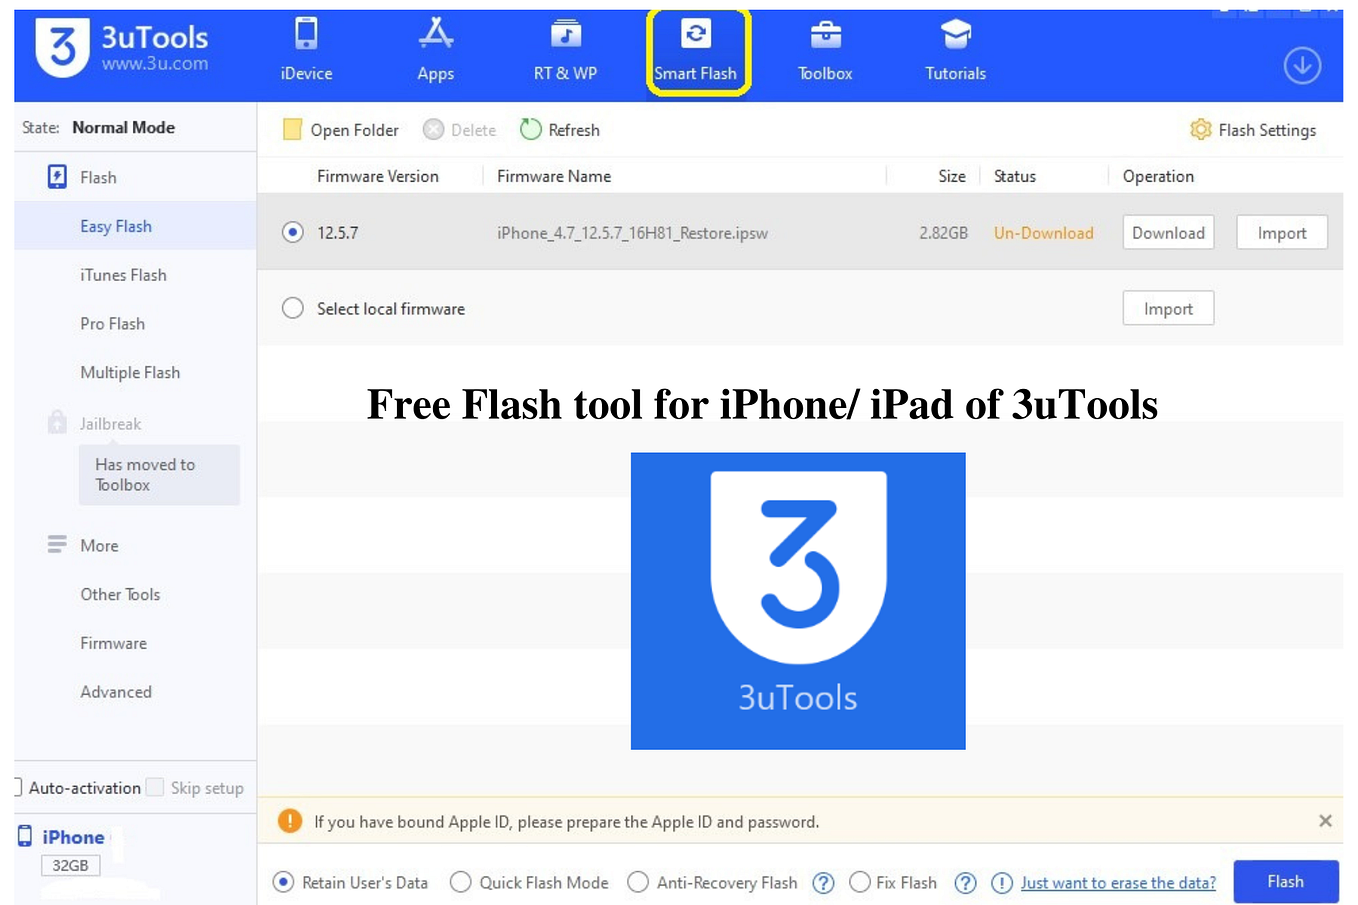Open Flash Settings
The width and height of the screenshot is (1358, 905).
(1253, 130)
